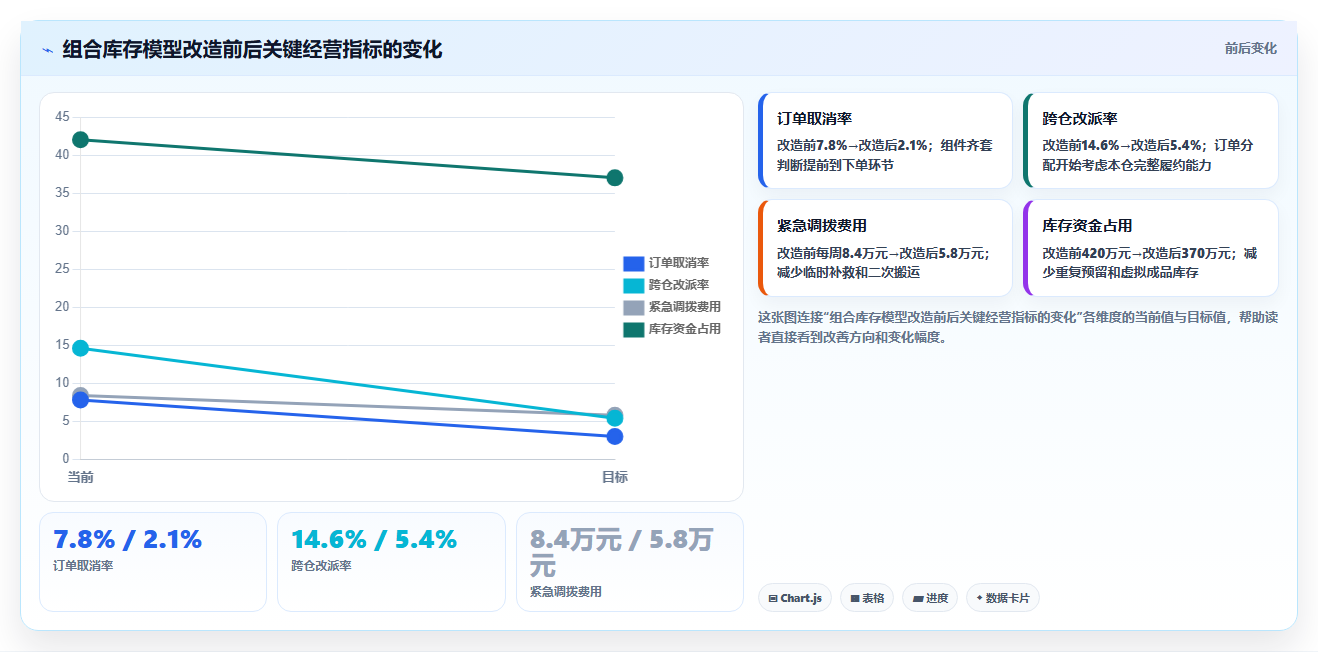Screen dimensions: 1318x652
Task: Open the 库存资金占用 info card
Action: tap(1151, 248)
